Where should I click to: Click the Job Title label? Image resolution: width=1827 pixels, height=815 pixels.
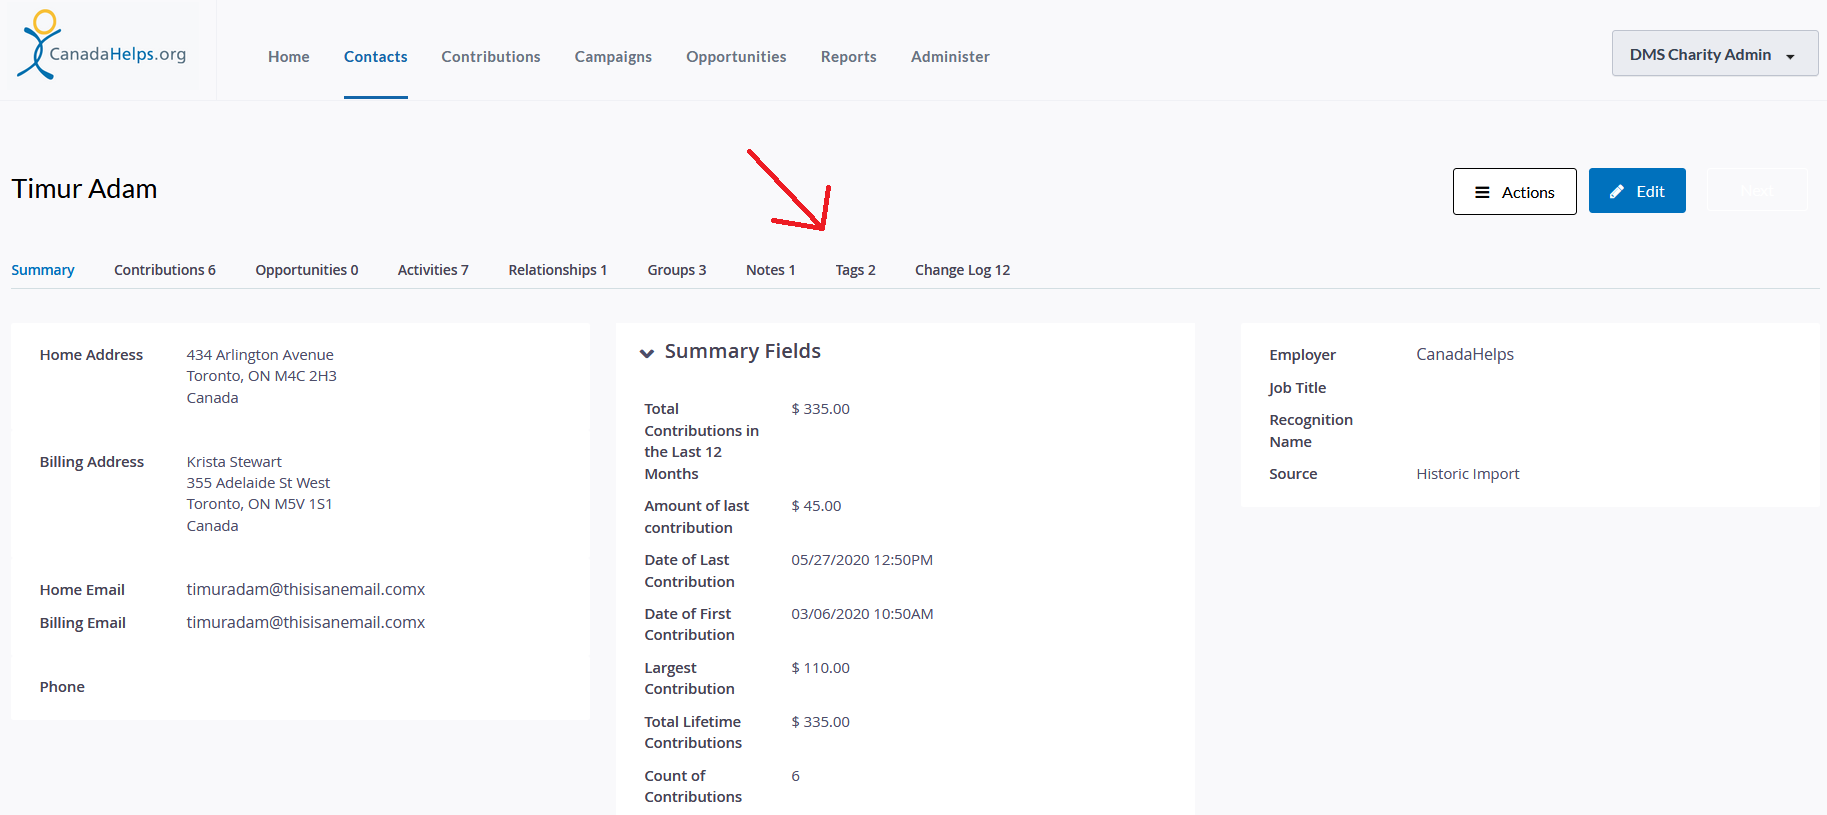pos(1298,388)
